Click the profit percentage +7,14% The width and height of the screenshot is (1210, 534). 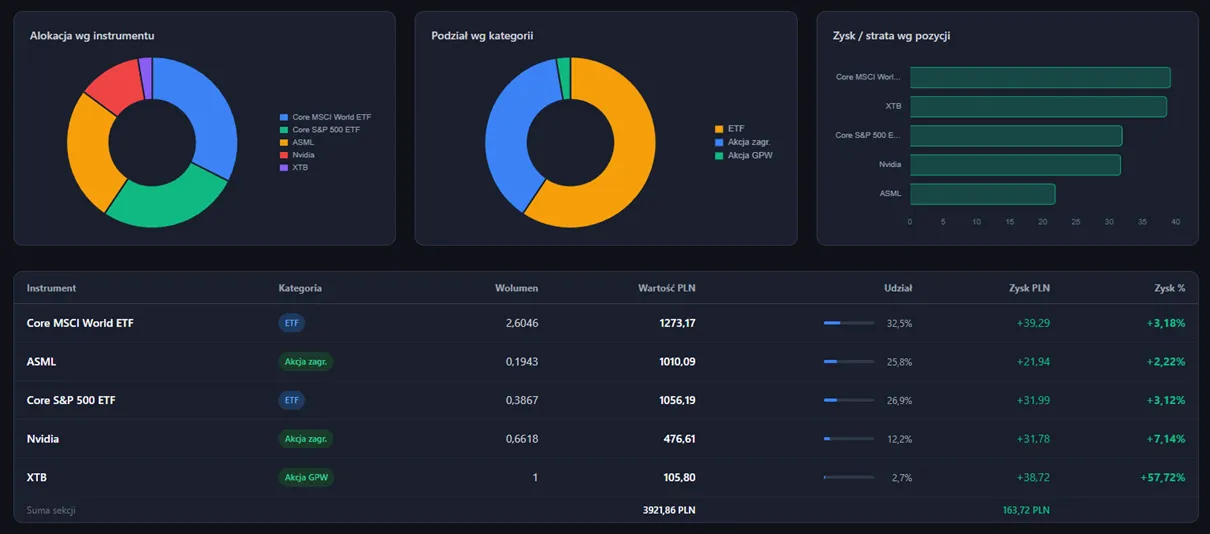[x=1166, y=439]
